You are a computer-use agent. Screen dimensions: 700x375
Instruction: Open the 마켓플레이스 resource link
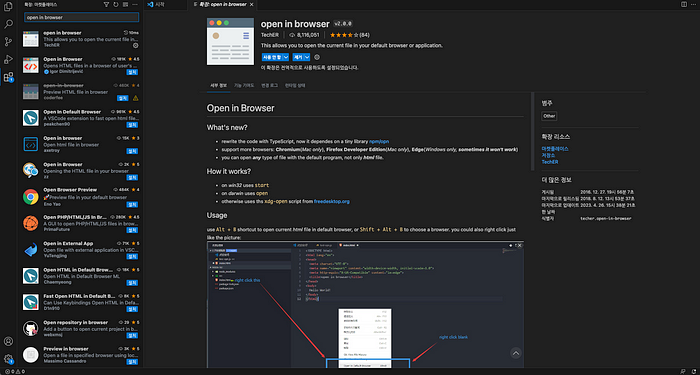click(x=555, y=149)
